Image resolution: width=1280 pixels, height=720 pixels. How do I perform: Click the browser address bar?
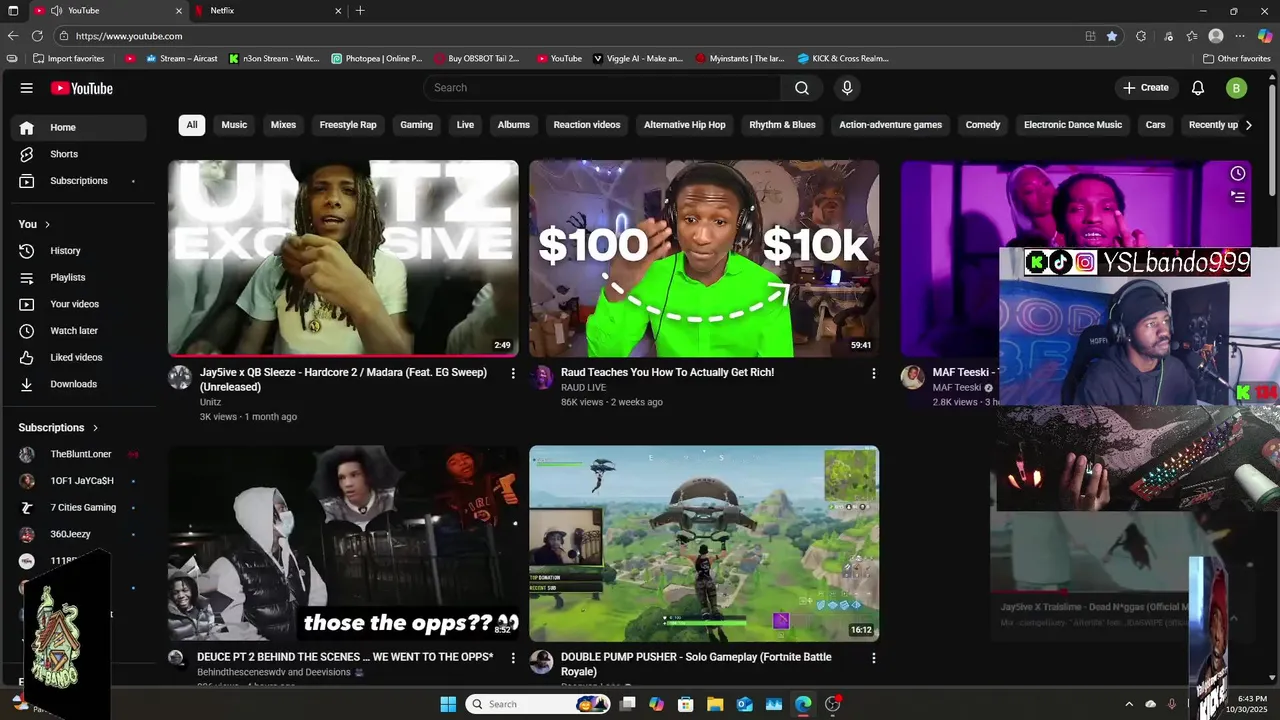pyautogui.click(x=570, y=36)
